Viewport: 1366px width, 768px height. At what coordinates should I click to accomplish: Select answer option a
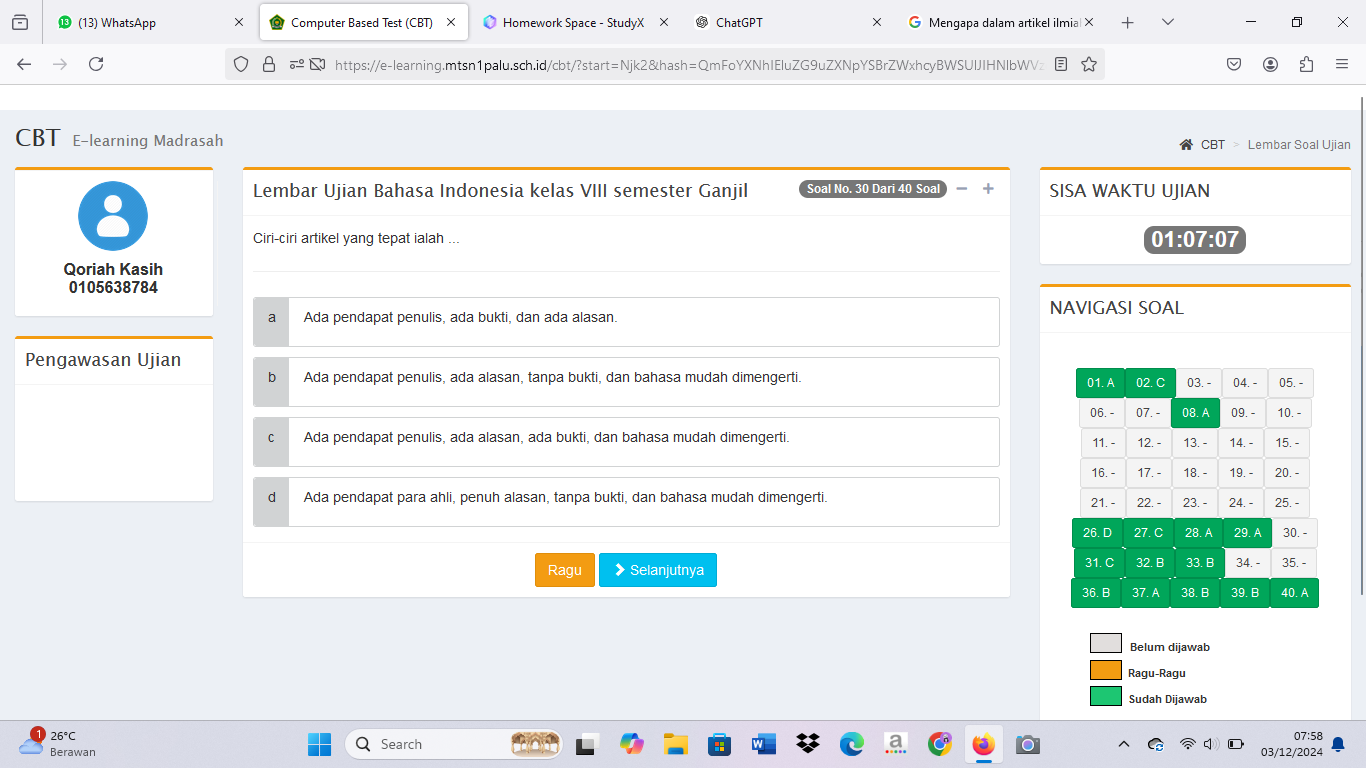[x=626, y=322]
